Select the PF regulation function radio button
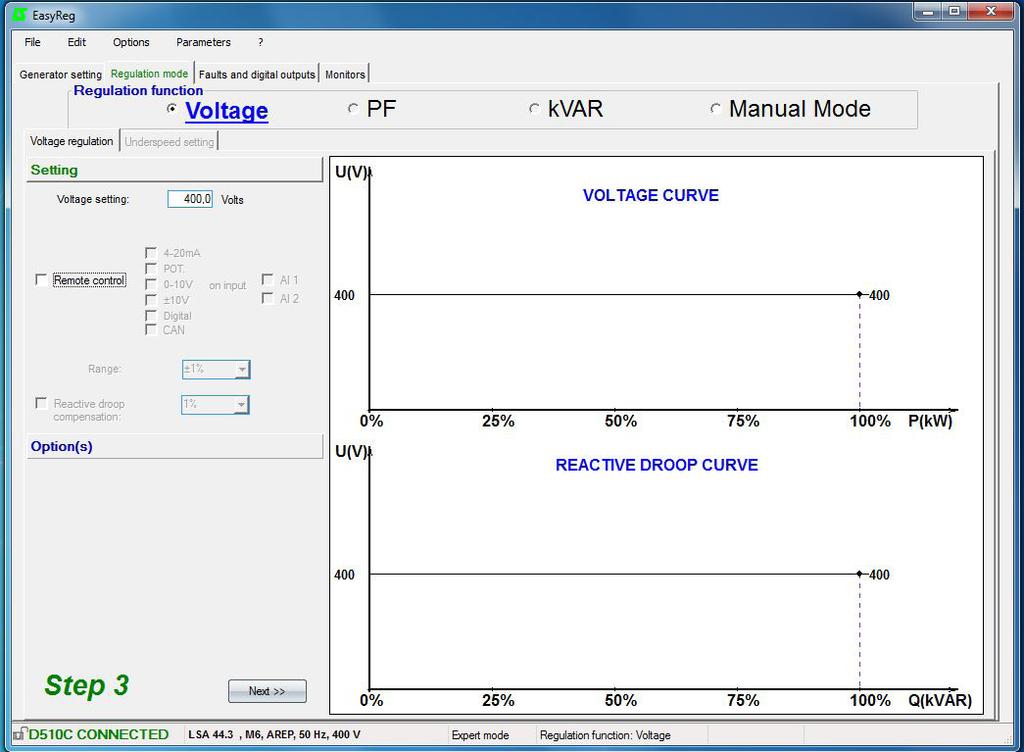 [353, 109]
